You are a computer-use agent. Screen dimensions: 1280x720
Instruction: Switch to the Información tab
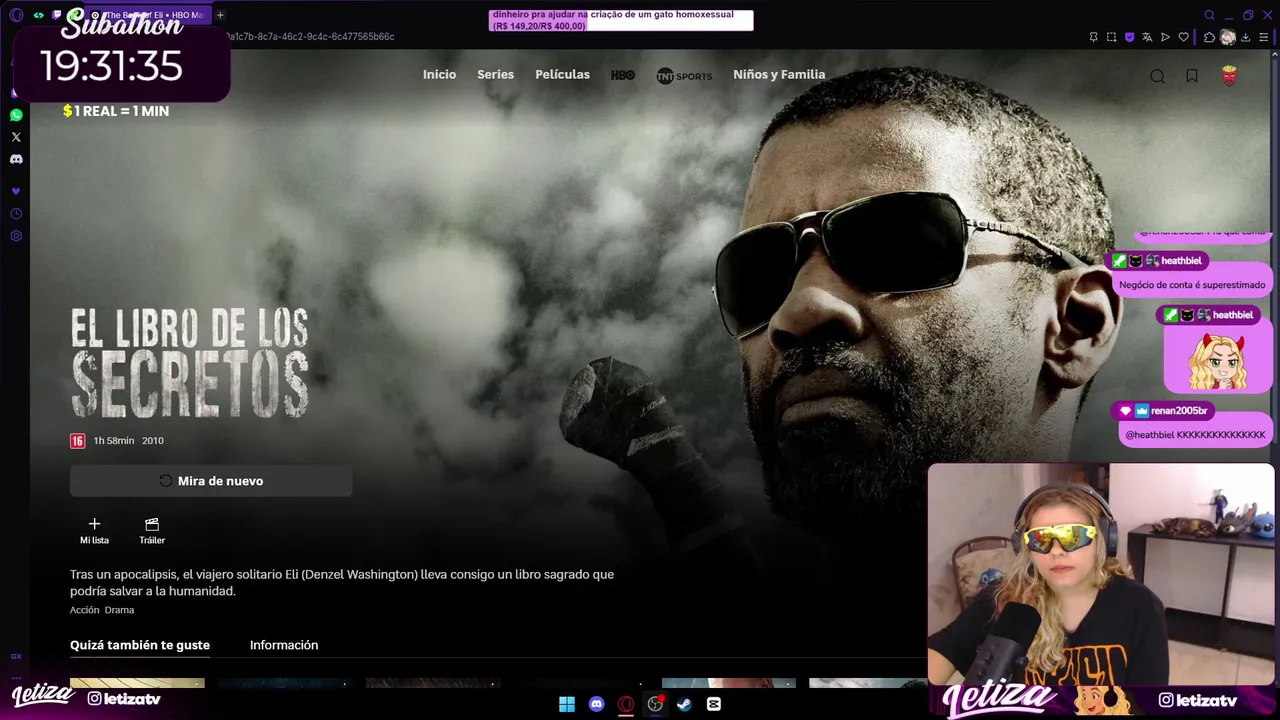(284, 645)
